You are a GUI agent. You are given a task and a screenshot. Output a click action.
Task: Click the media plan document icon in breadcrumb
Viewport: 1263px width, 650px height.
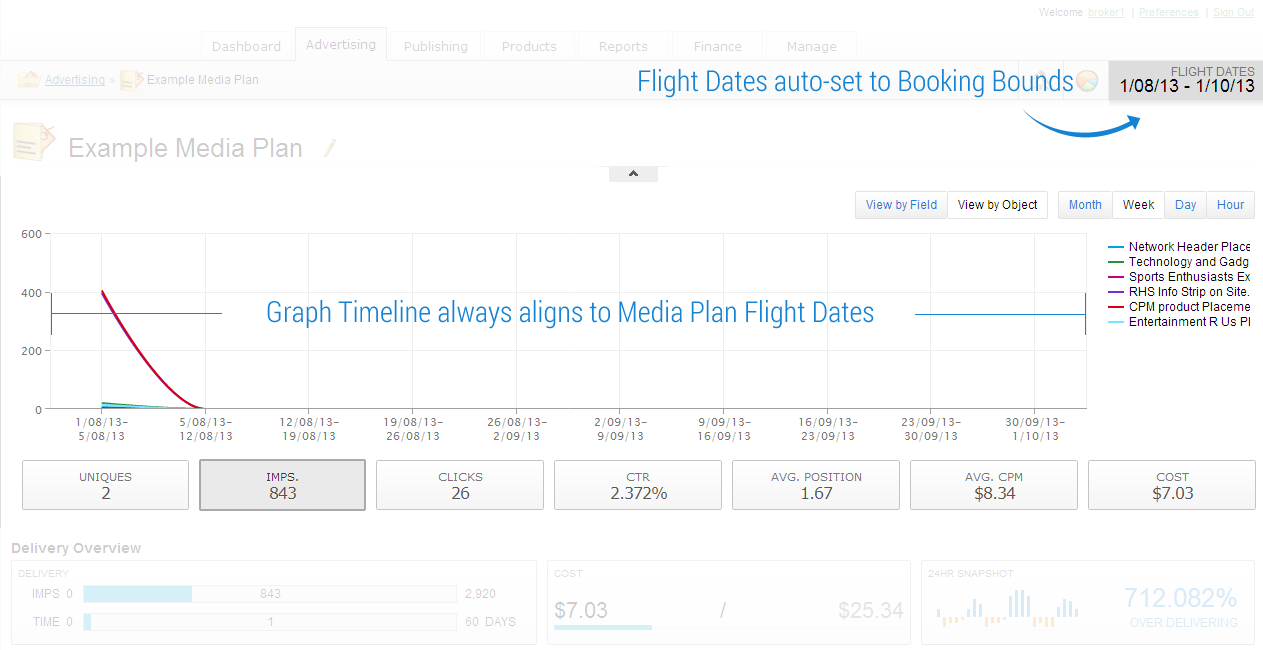coord(131,80)
